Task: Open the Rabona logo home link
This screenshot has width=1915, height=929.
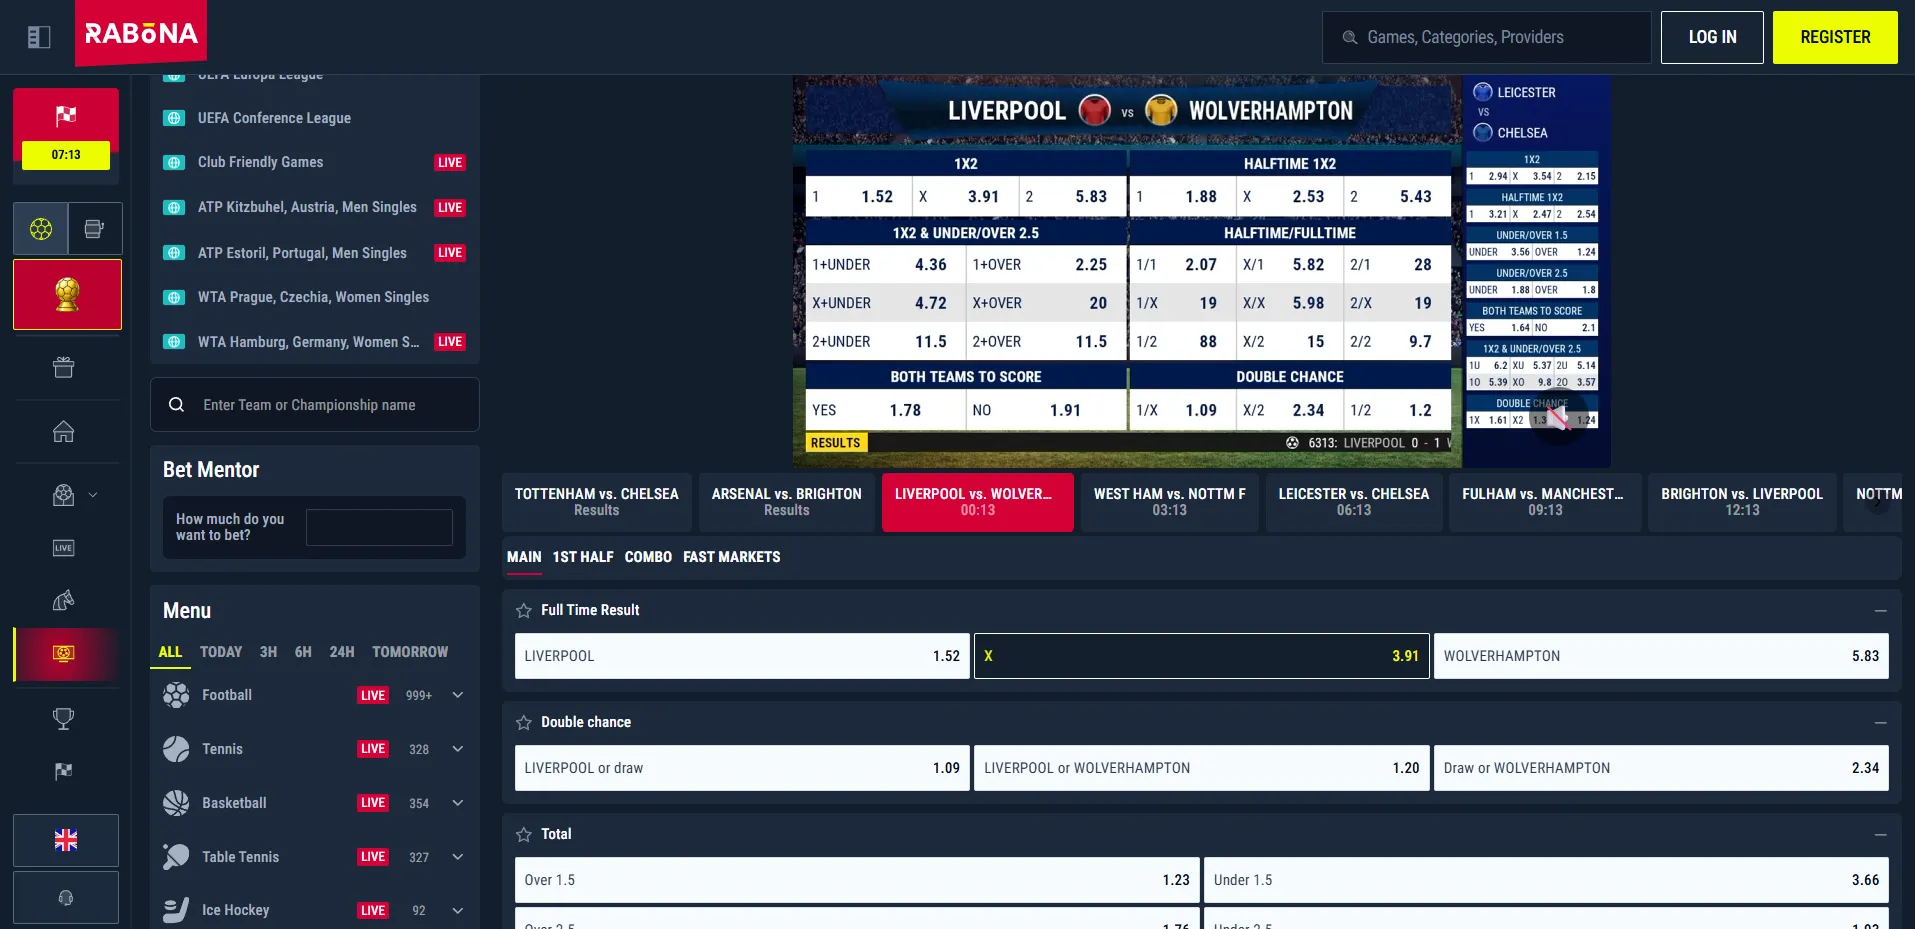Action: pyautogui.click(x=141, y=33)
